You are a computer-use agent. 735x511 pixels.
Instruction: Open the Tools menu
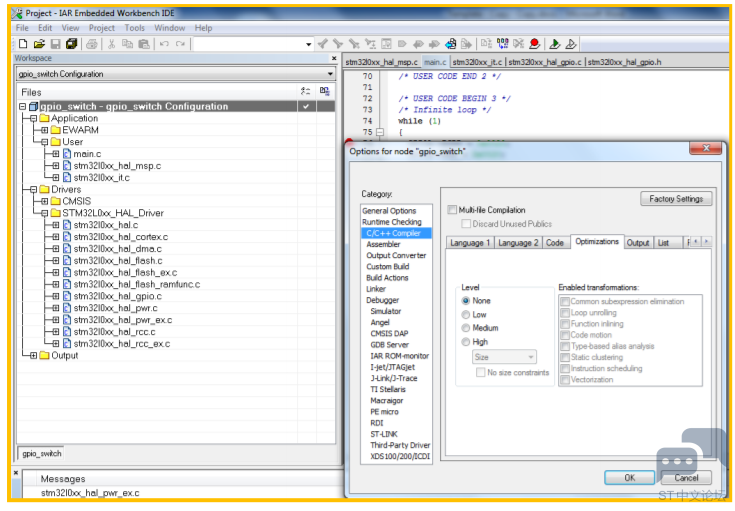(135, 28)
